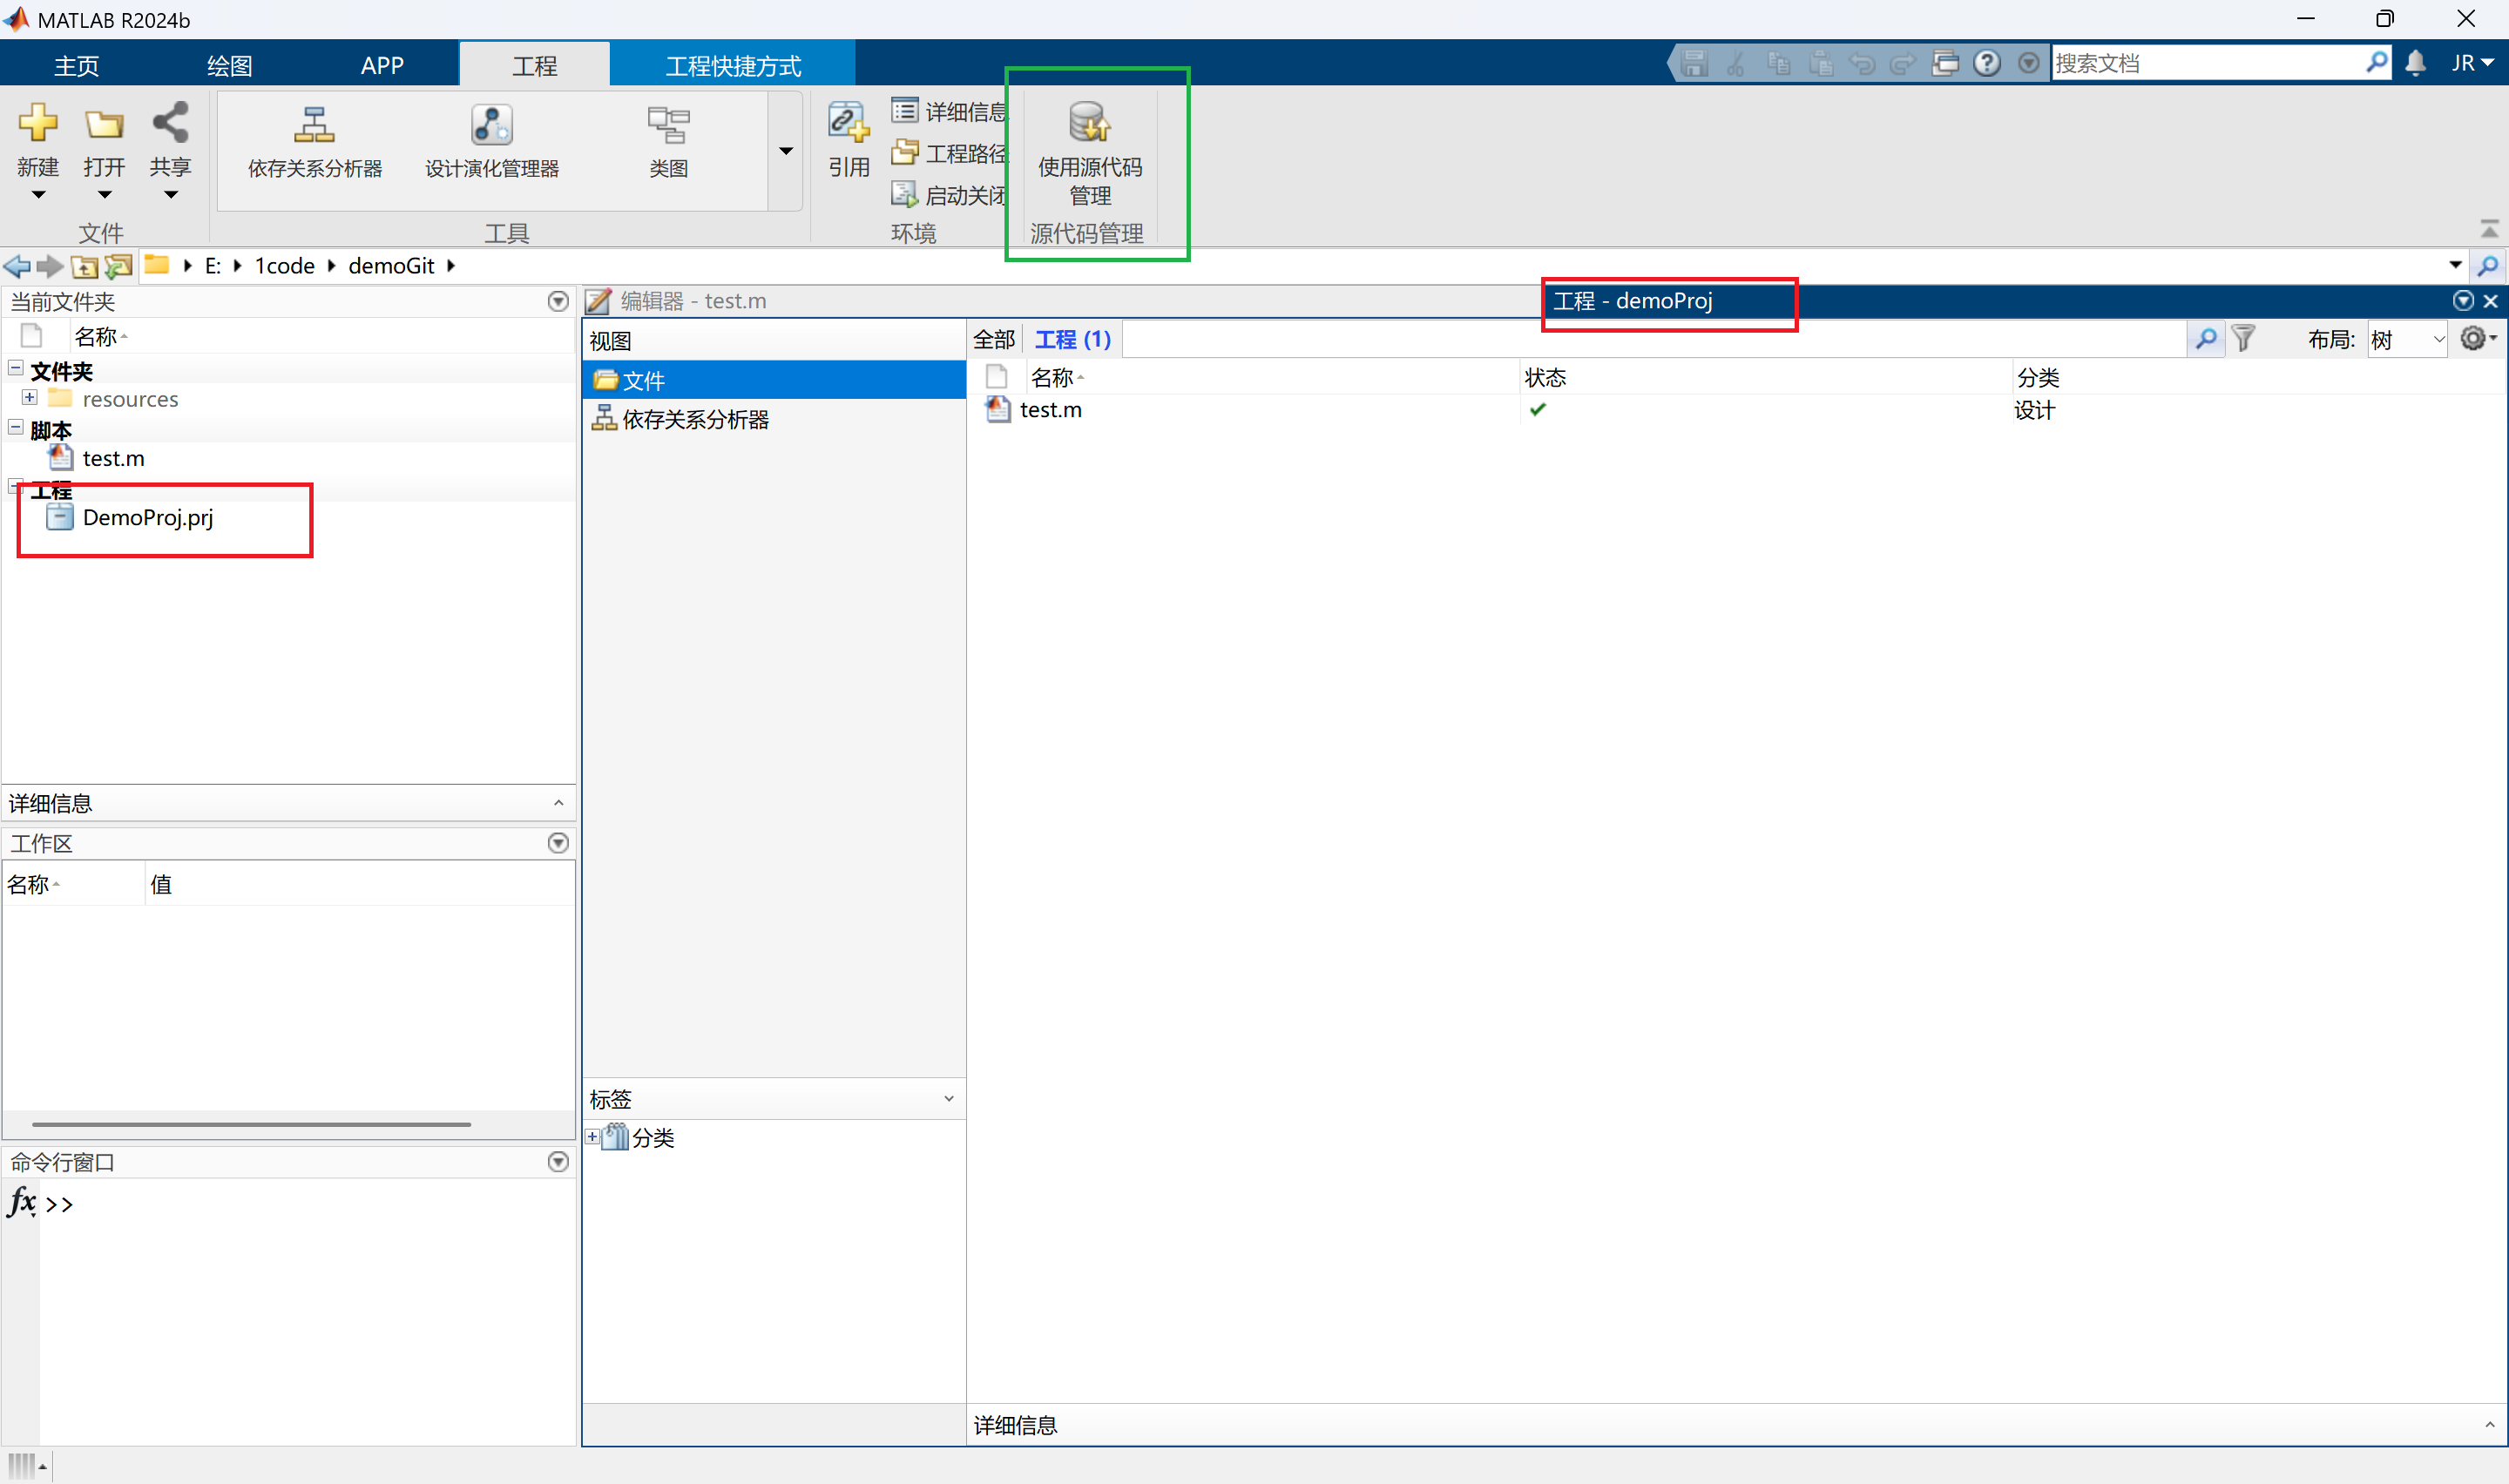The width and height of the screenshot is (2509, 1484).
Task: Enable the filter in project panel
Action: click(2245, 339)
